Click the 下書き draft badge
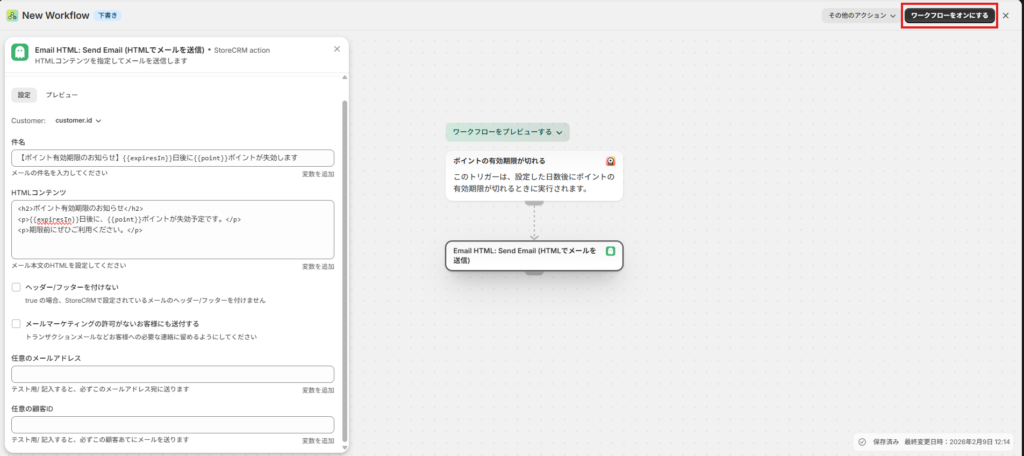1024x456 pixels. tap(109, 16)
